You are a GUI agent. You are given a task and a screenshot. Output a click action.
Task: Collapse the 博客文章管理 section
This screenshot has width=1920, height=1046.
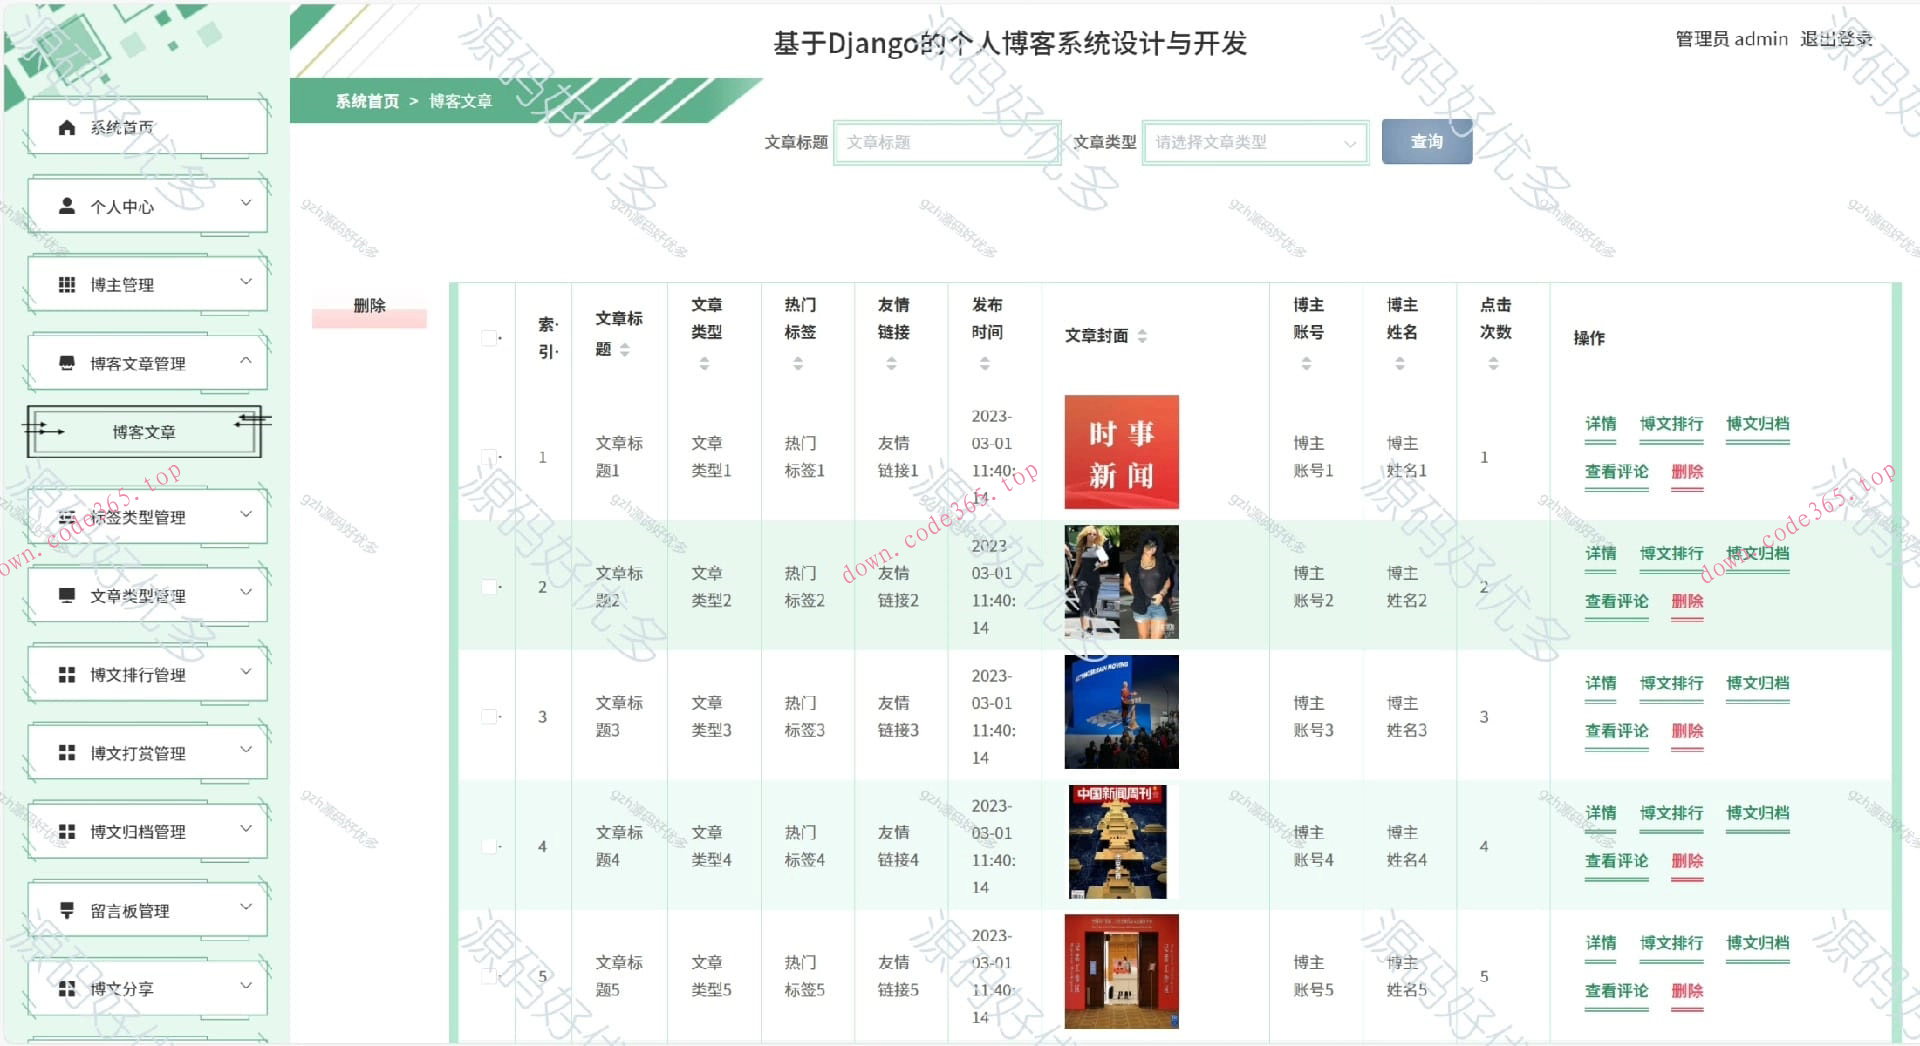tap(247, 361)
